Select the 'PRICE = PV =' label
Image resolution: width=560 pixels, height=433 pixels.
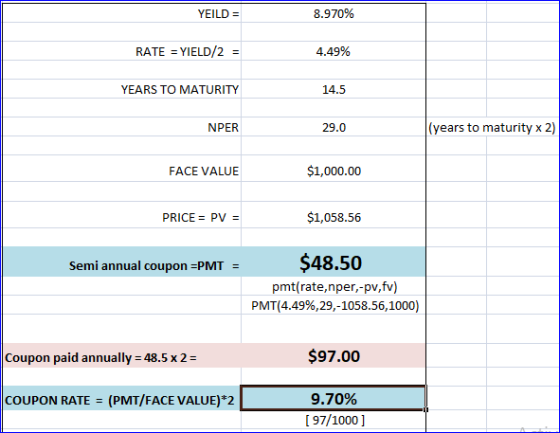click(x=200, y=218)
